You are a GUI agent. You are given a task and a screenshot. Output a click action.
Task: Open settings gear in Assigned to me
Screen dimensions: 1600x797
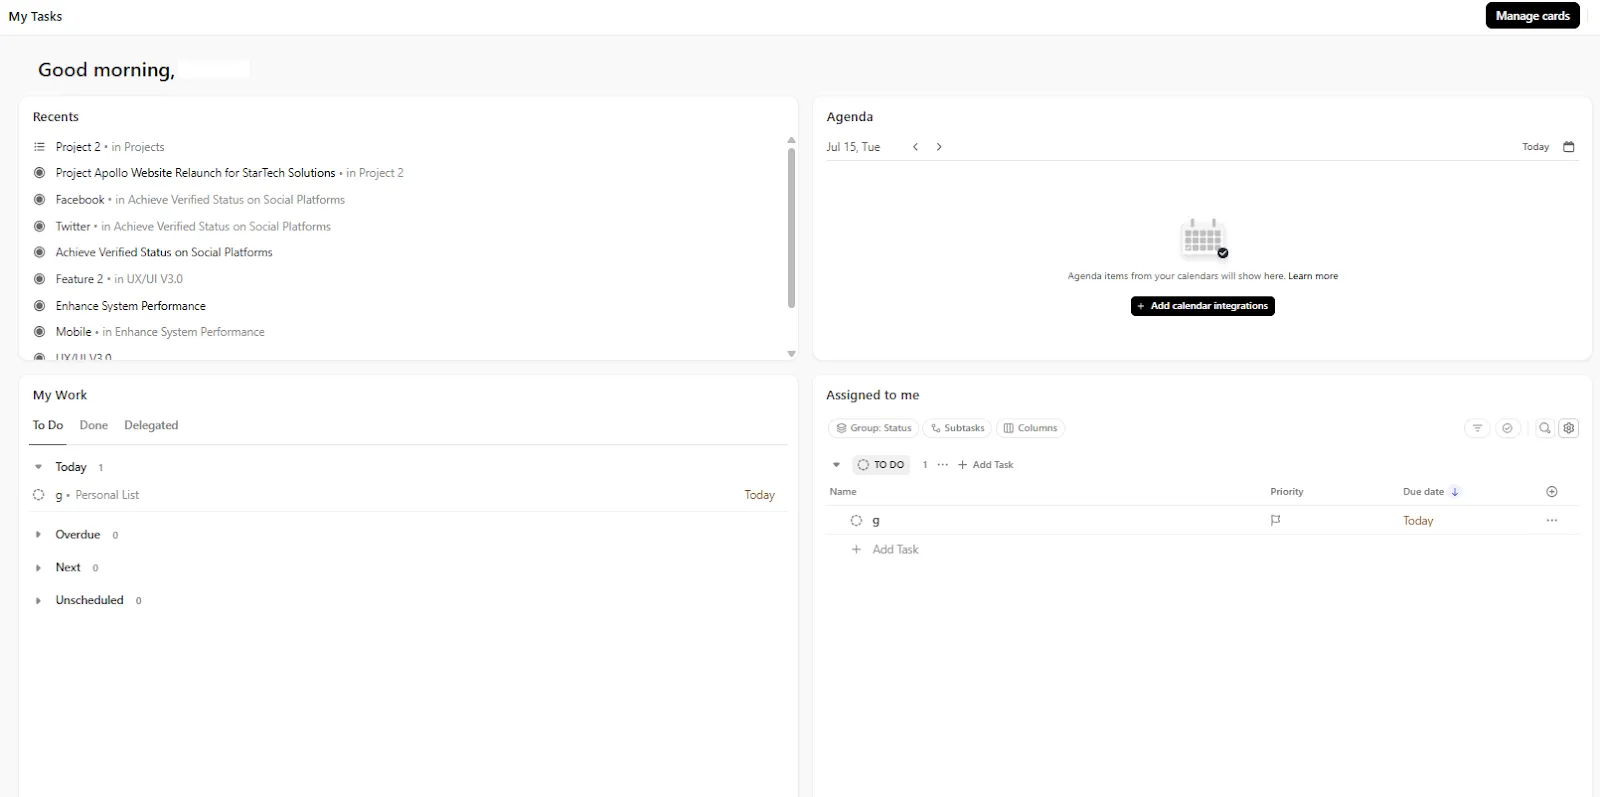(x=1569, y=428)
